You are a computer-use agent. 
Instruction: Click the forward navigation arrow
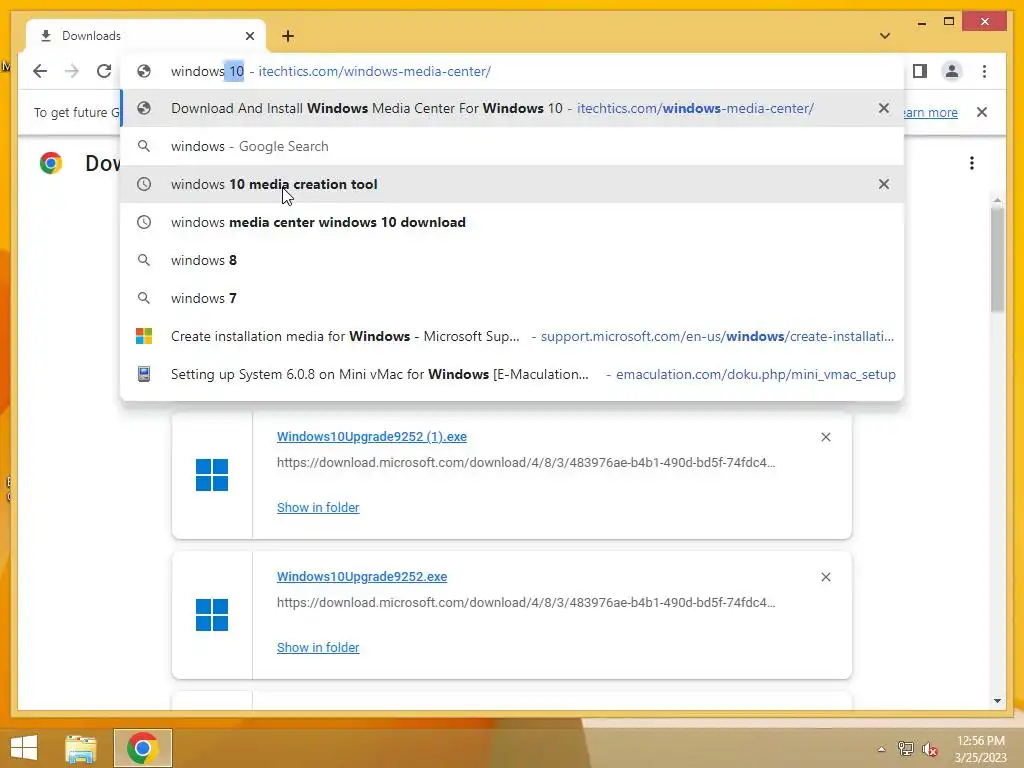[x=72, y=71]
